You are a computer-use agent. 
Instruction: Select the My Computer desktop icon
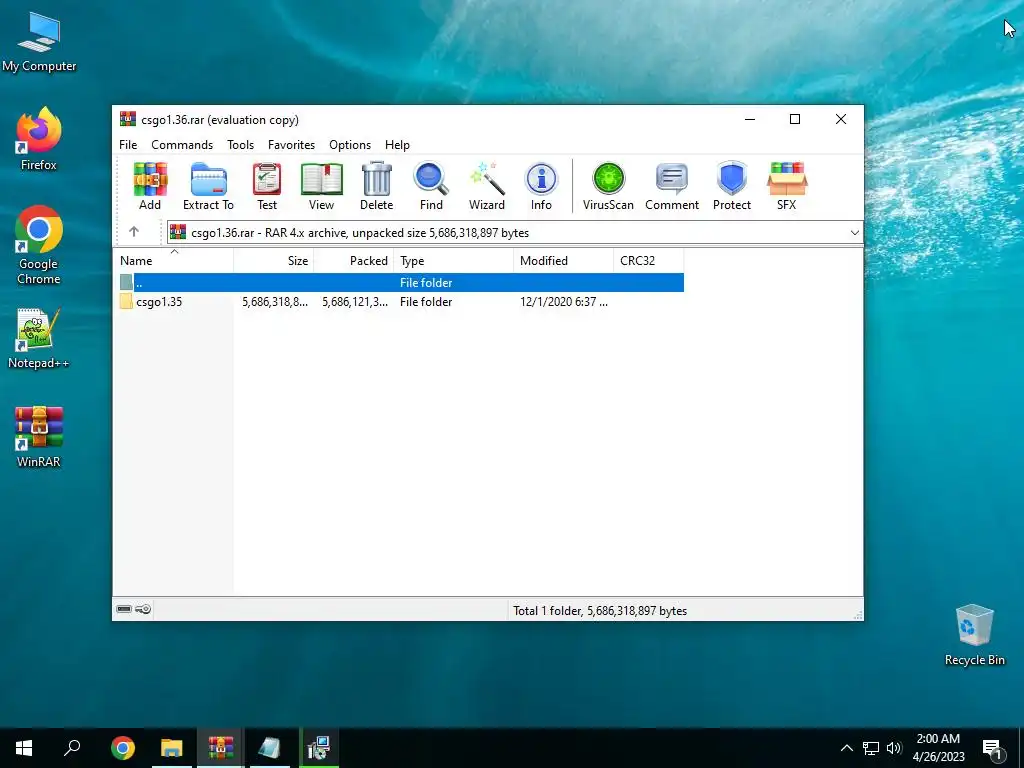click(x=39, y=42)
